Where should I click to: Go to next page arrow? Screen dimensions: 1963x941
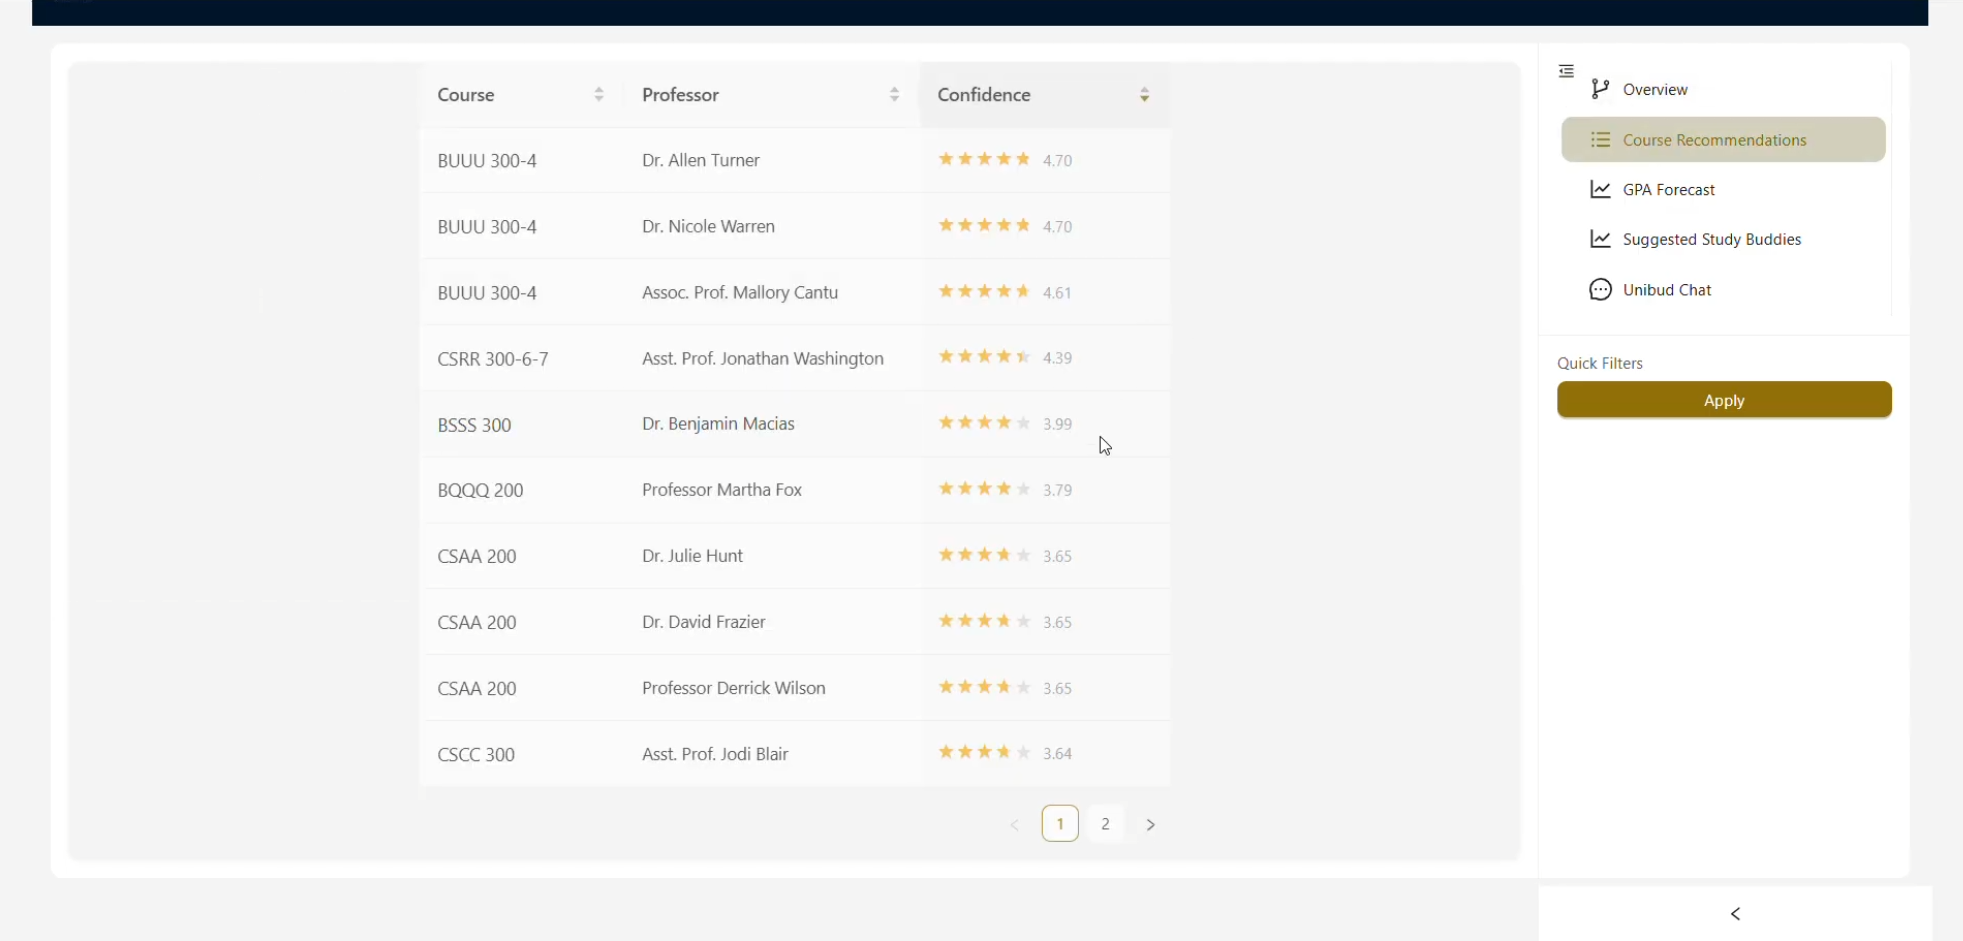coord(1151,825)
